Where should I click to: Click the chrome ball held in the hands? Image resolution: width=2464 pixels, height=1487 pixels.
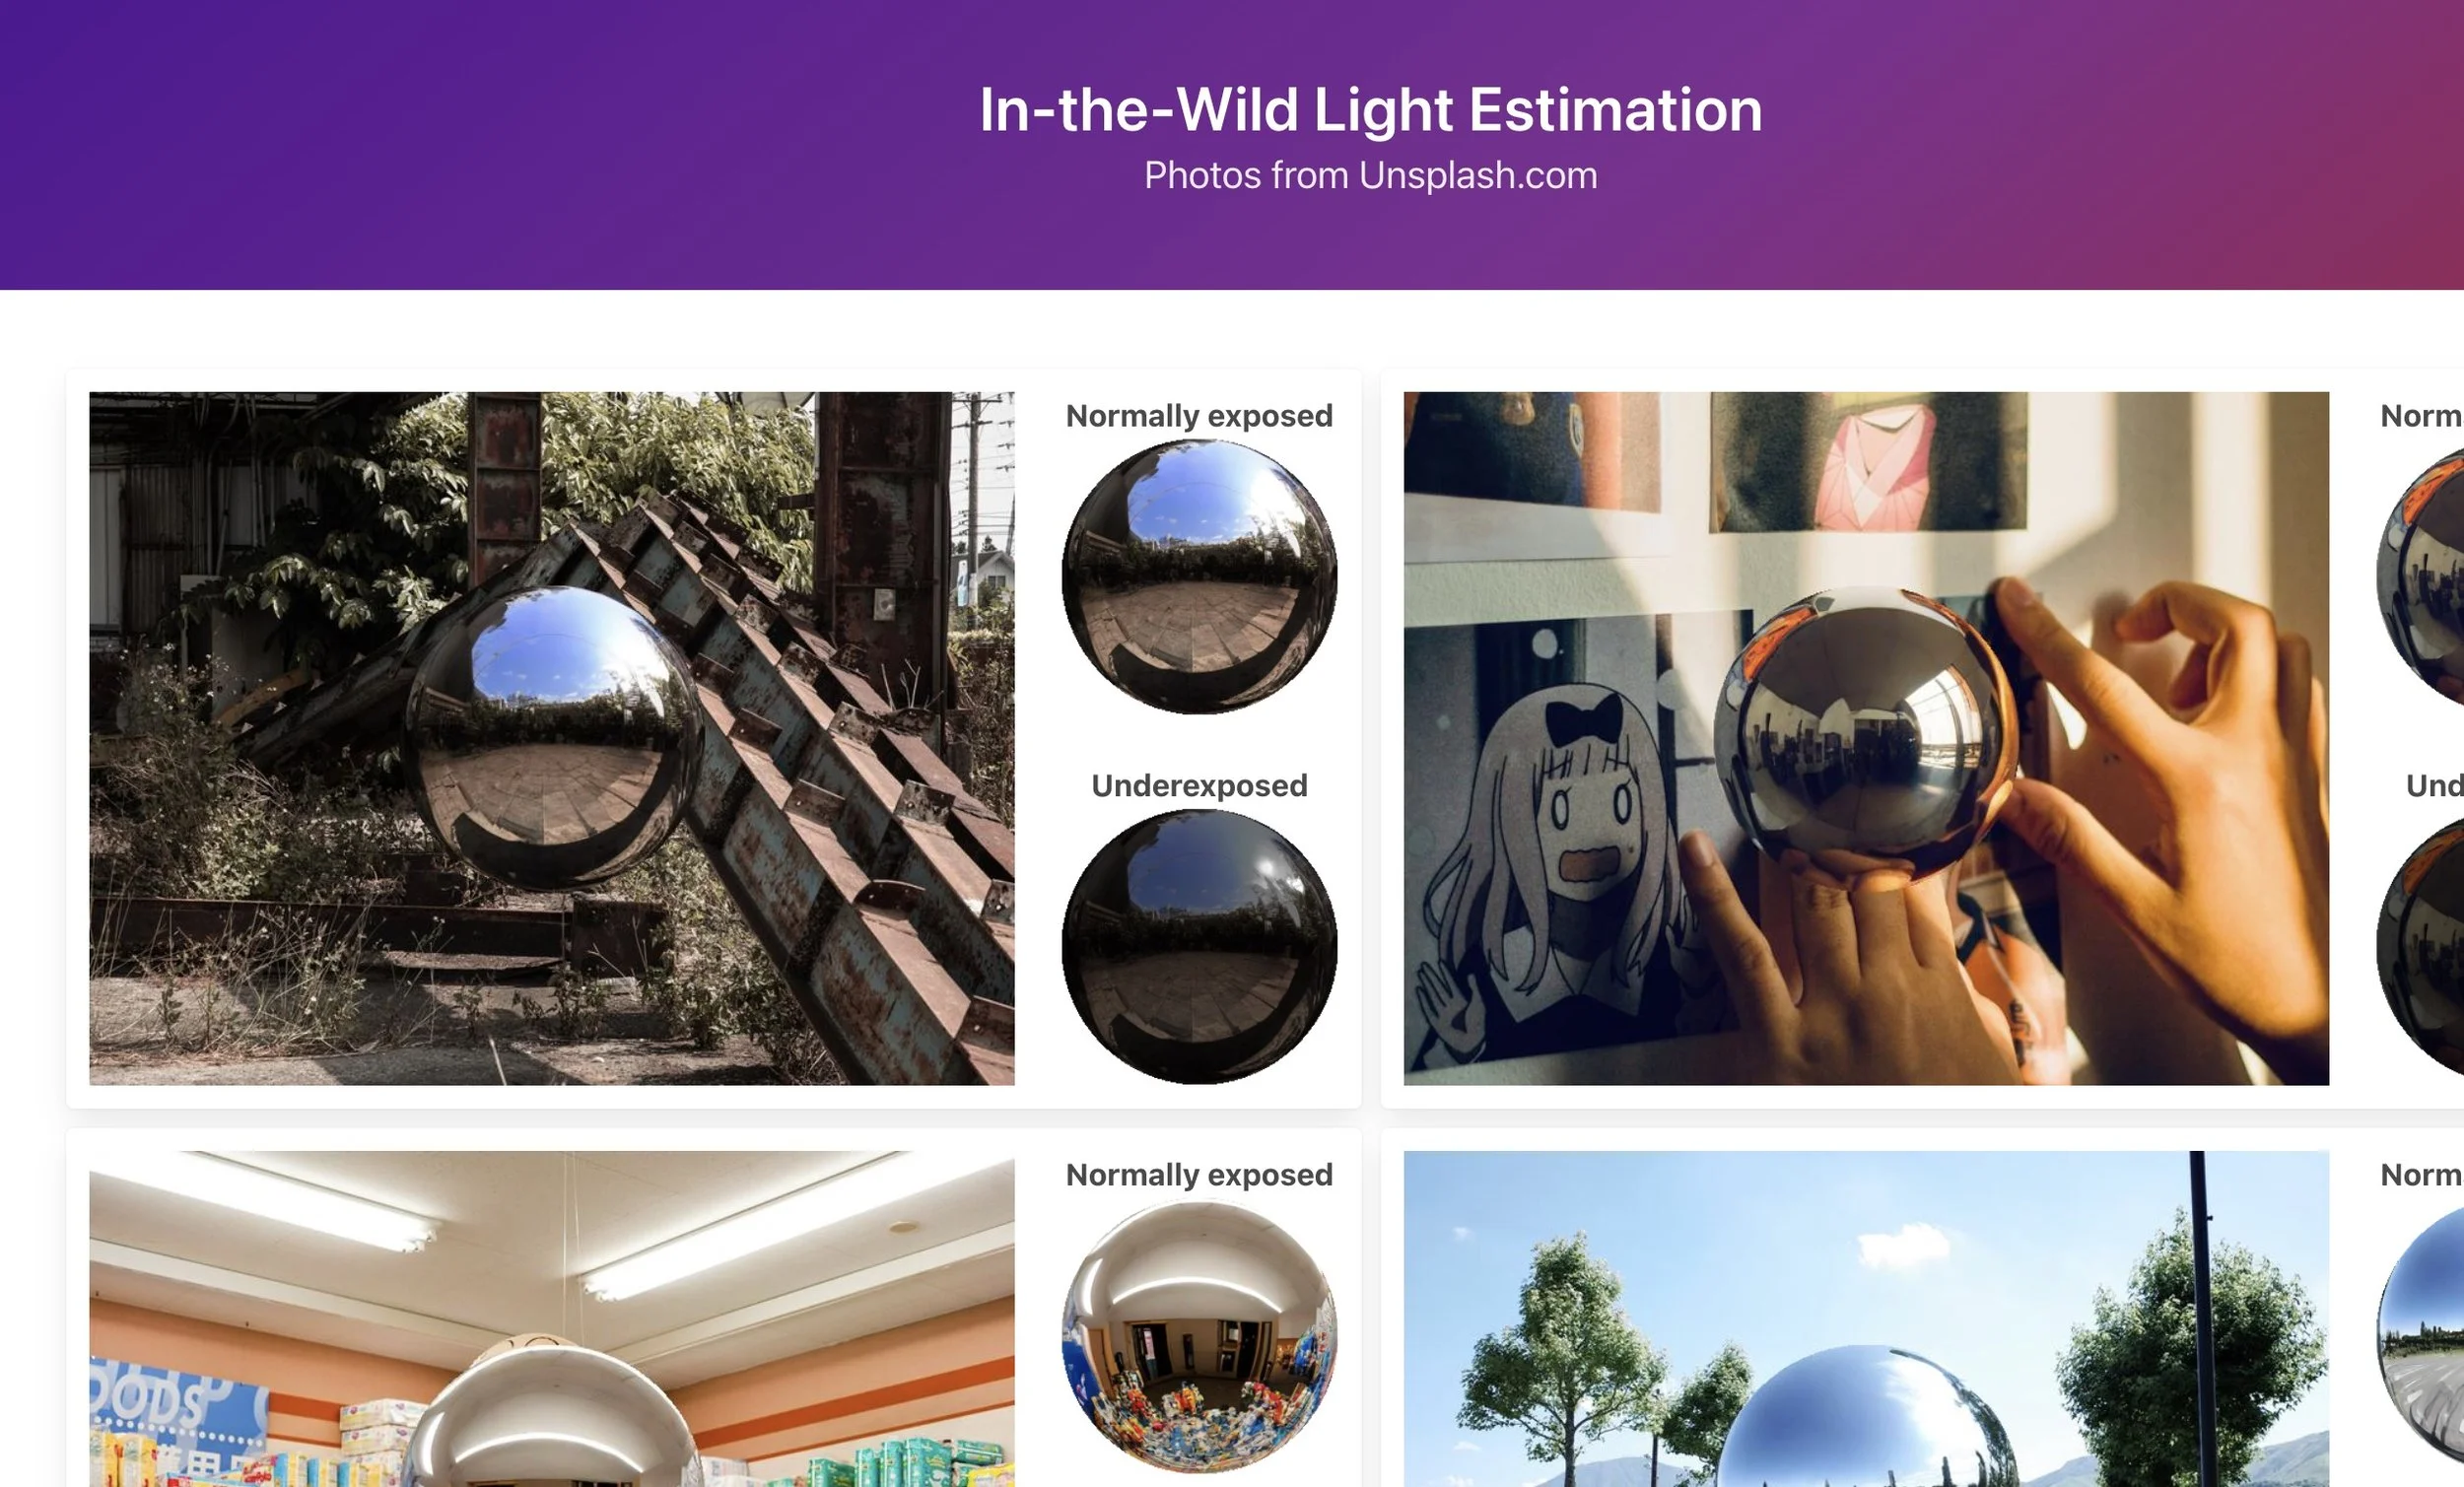pos(1866,737)
